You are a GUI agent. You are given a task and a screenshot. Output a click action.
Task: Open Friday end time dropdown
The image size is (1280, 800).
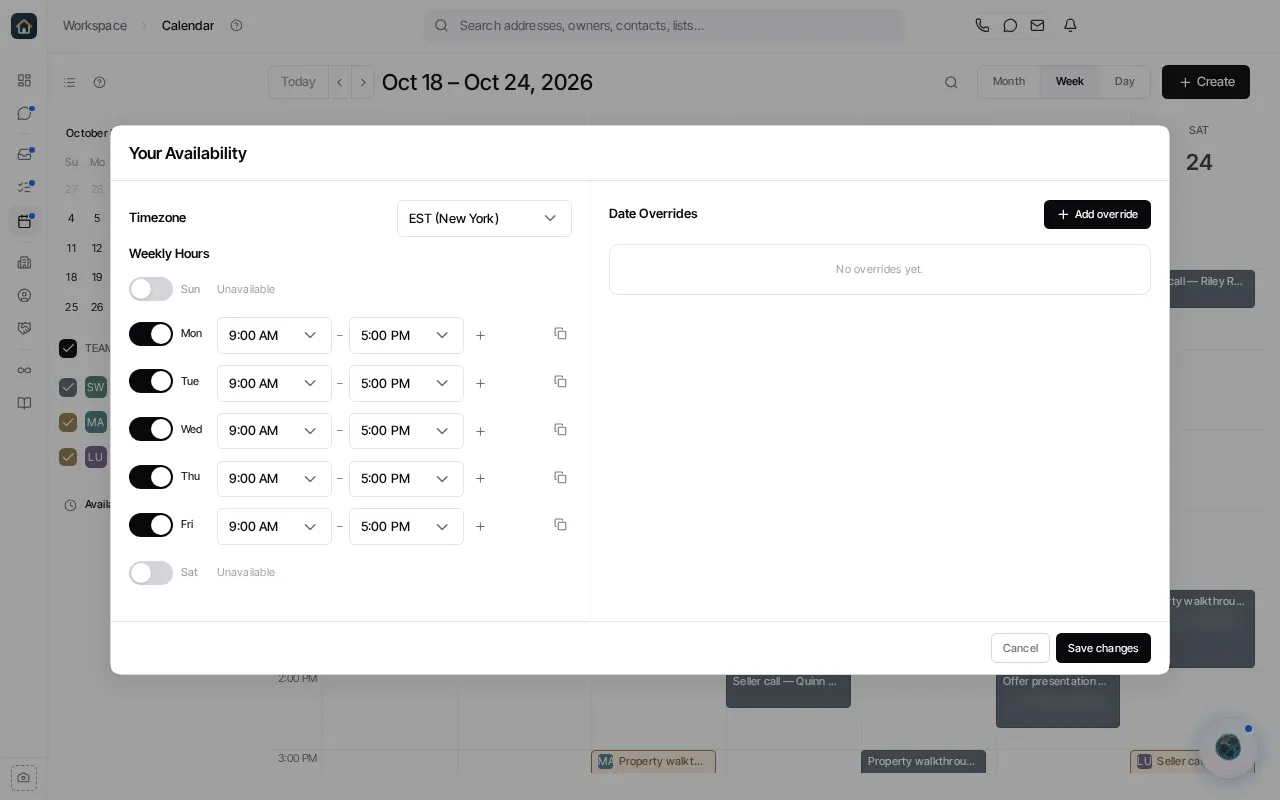point(406,526)
